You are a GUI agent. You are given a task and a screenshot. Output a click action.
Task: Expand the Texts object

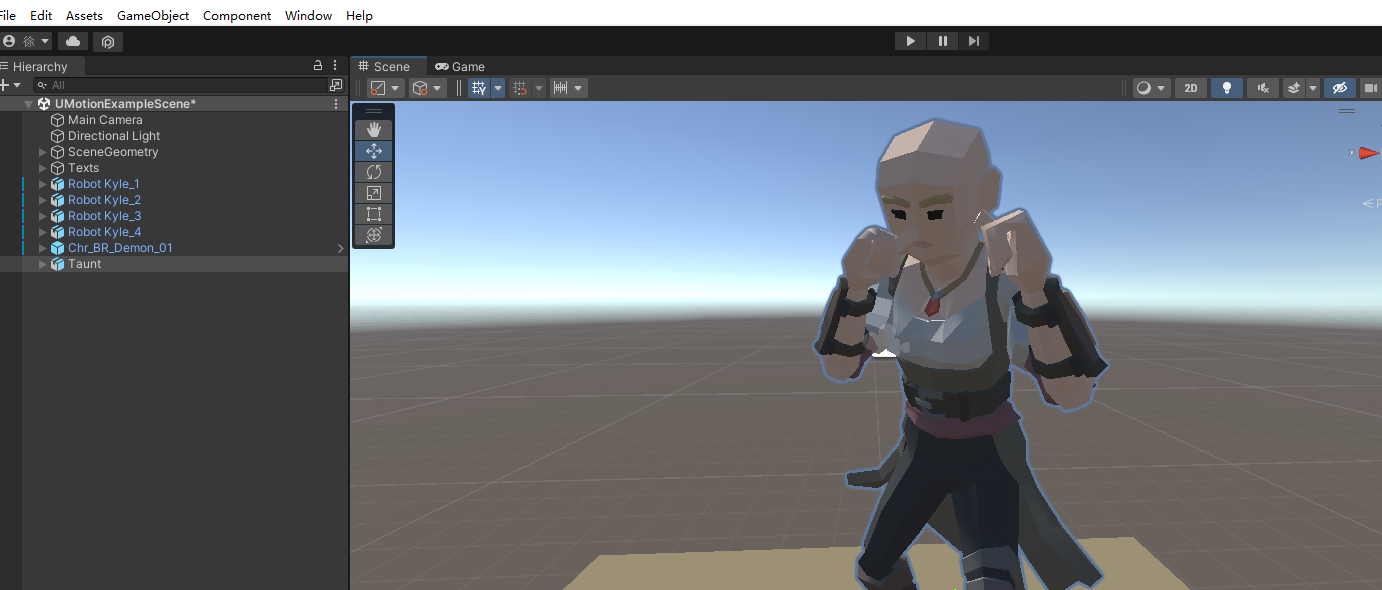click(x=43, y=168)
